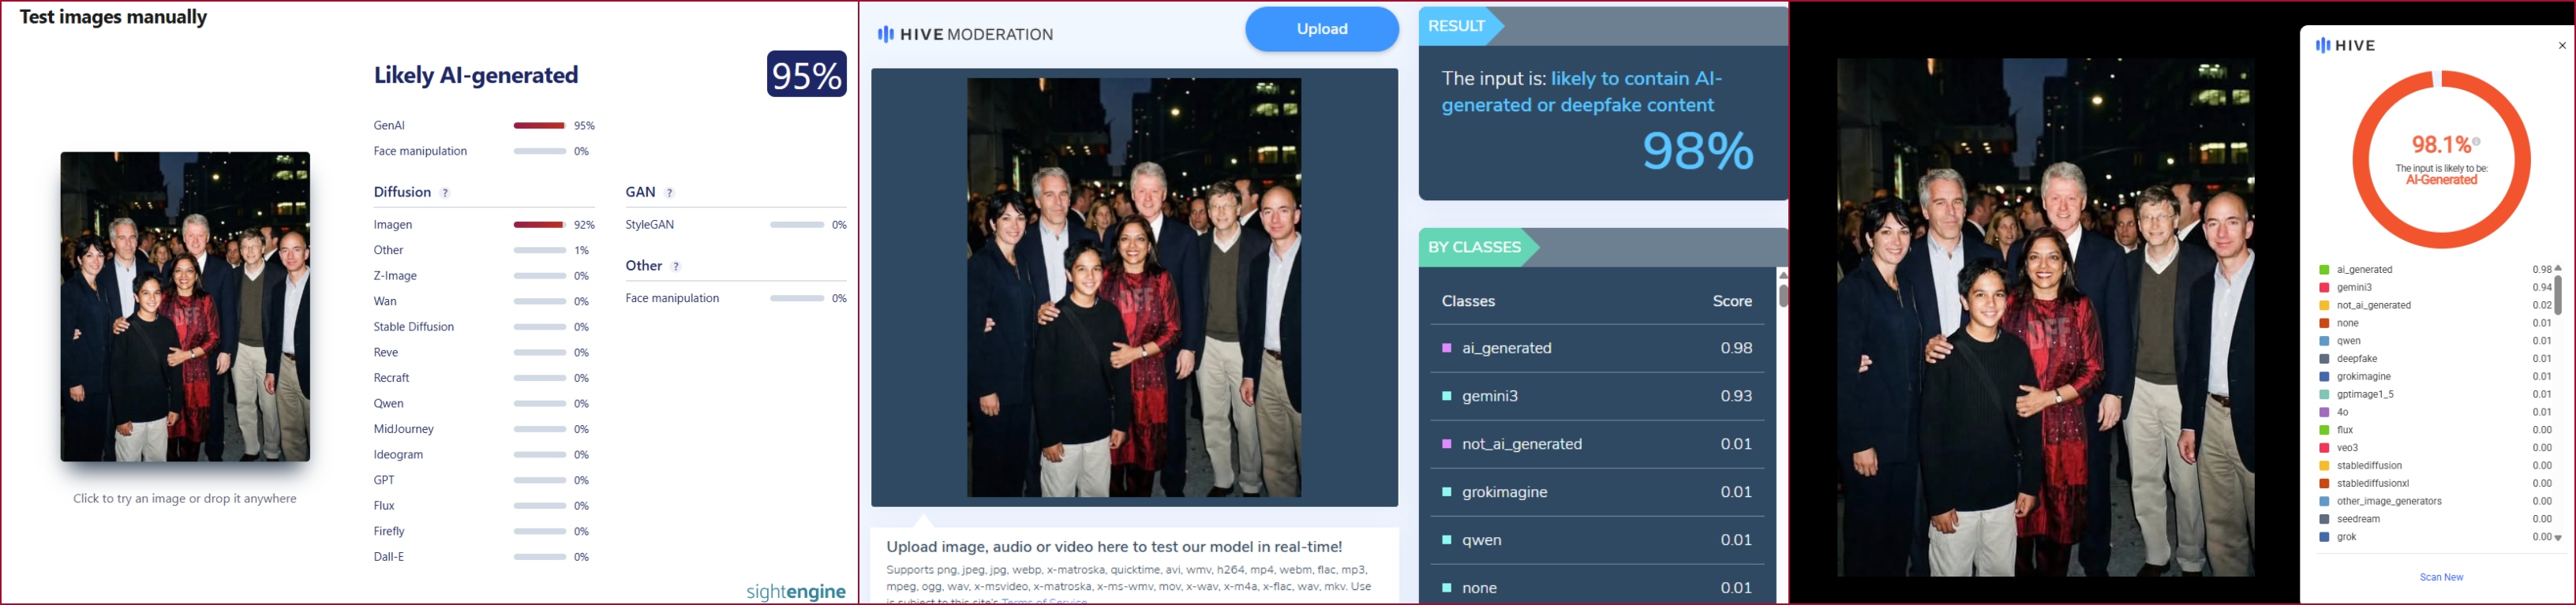Click the GAN help question mark icon
The height and width of the screenshot is (605, 2576).
(x=670, y=193)
